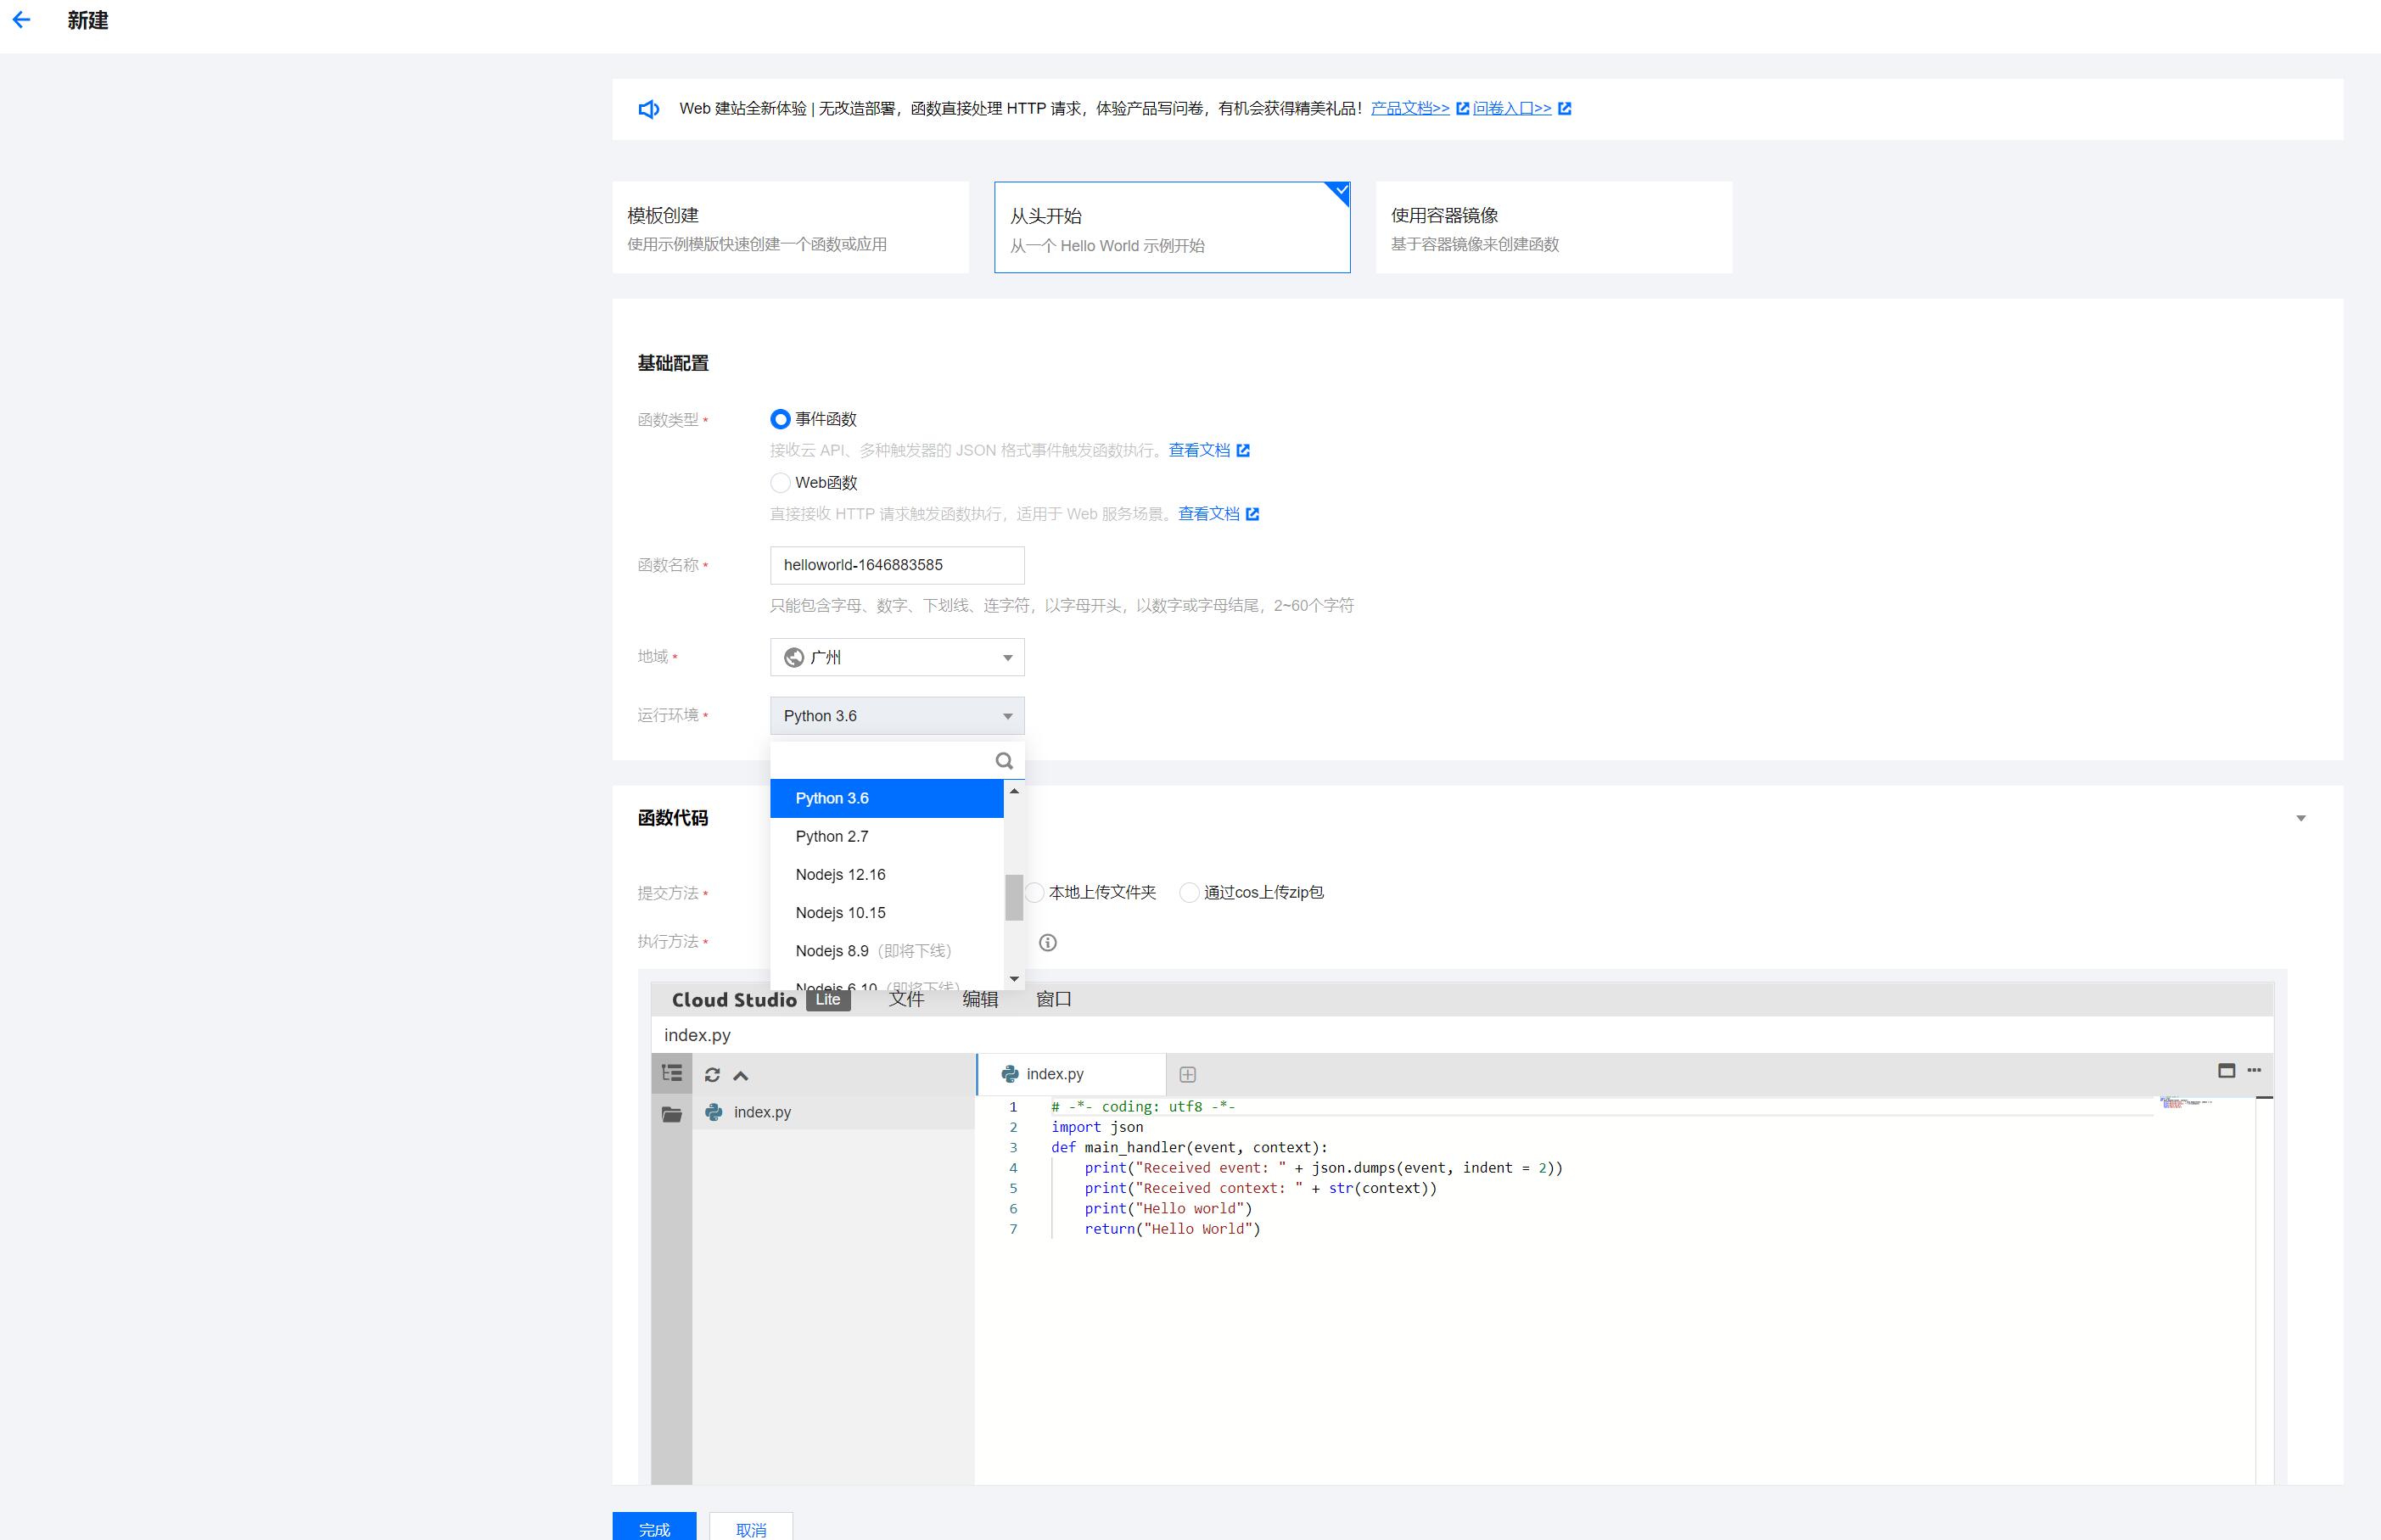This screenshot has width=2381, height=1540.
Task: Click the folder icon in sidebar
Action: click(672, 1114)
